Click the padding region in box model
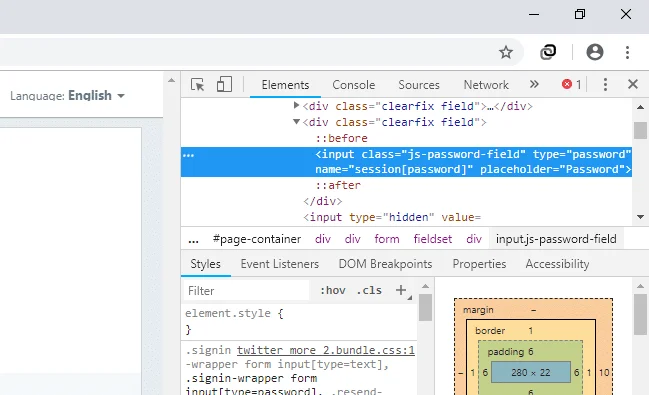Screen dimensions: 649x395 tap(510, 352)
